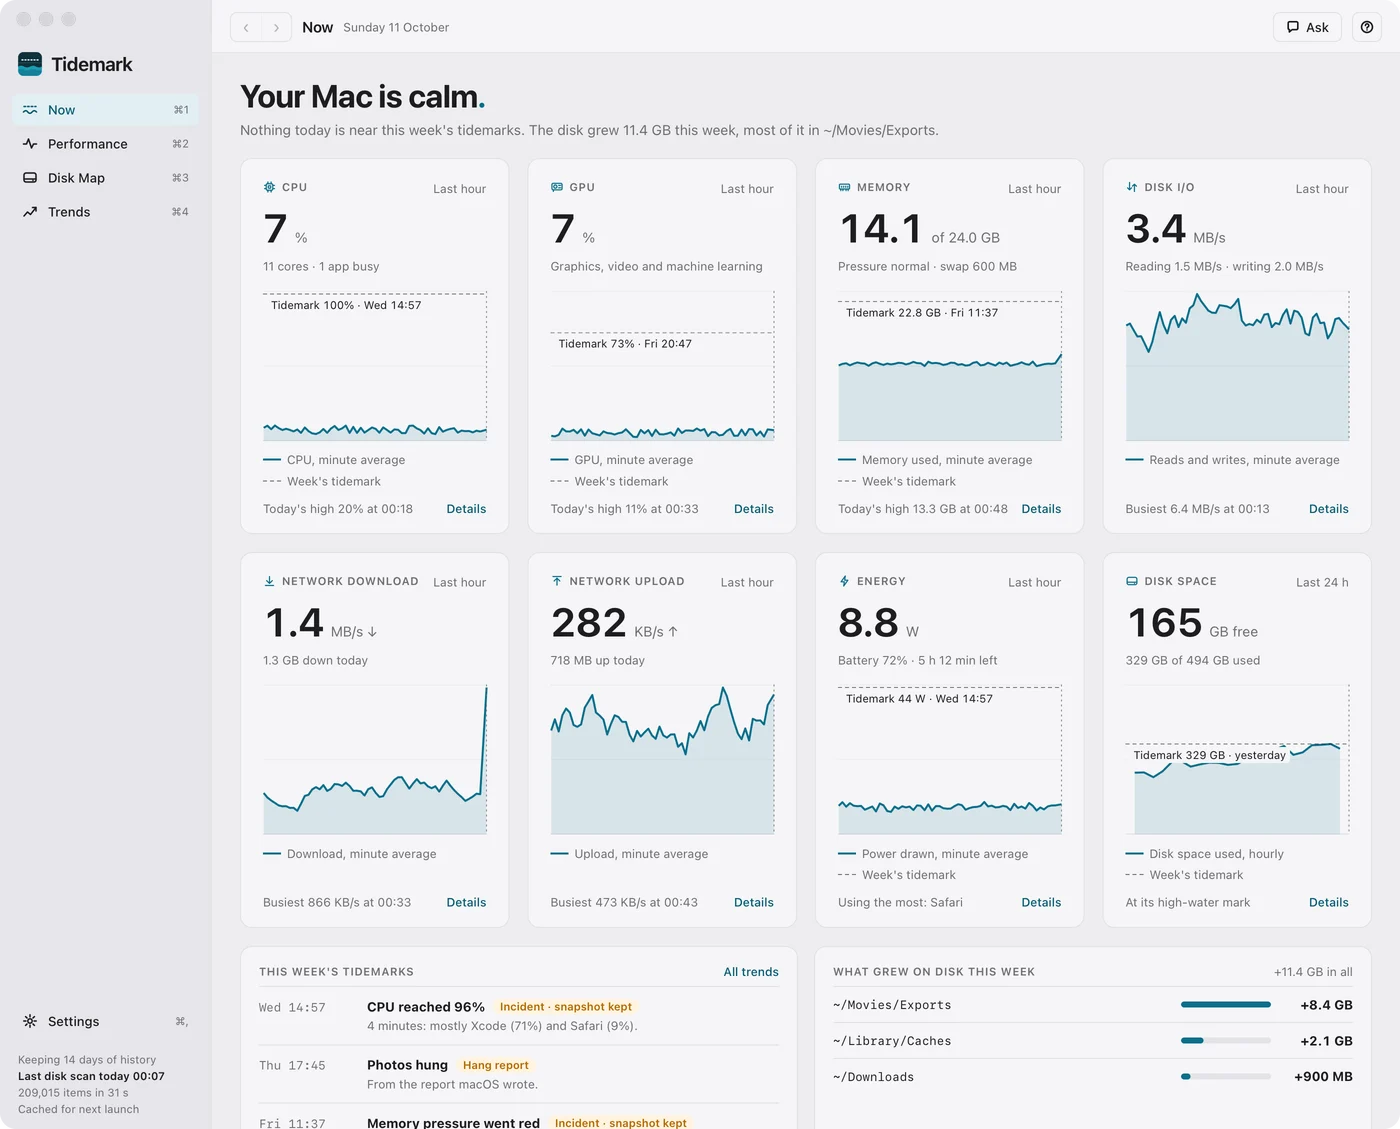Click the Network Upload arrow icon

[557, 581]
